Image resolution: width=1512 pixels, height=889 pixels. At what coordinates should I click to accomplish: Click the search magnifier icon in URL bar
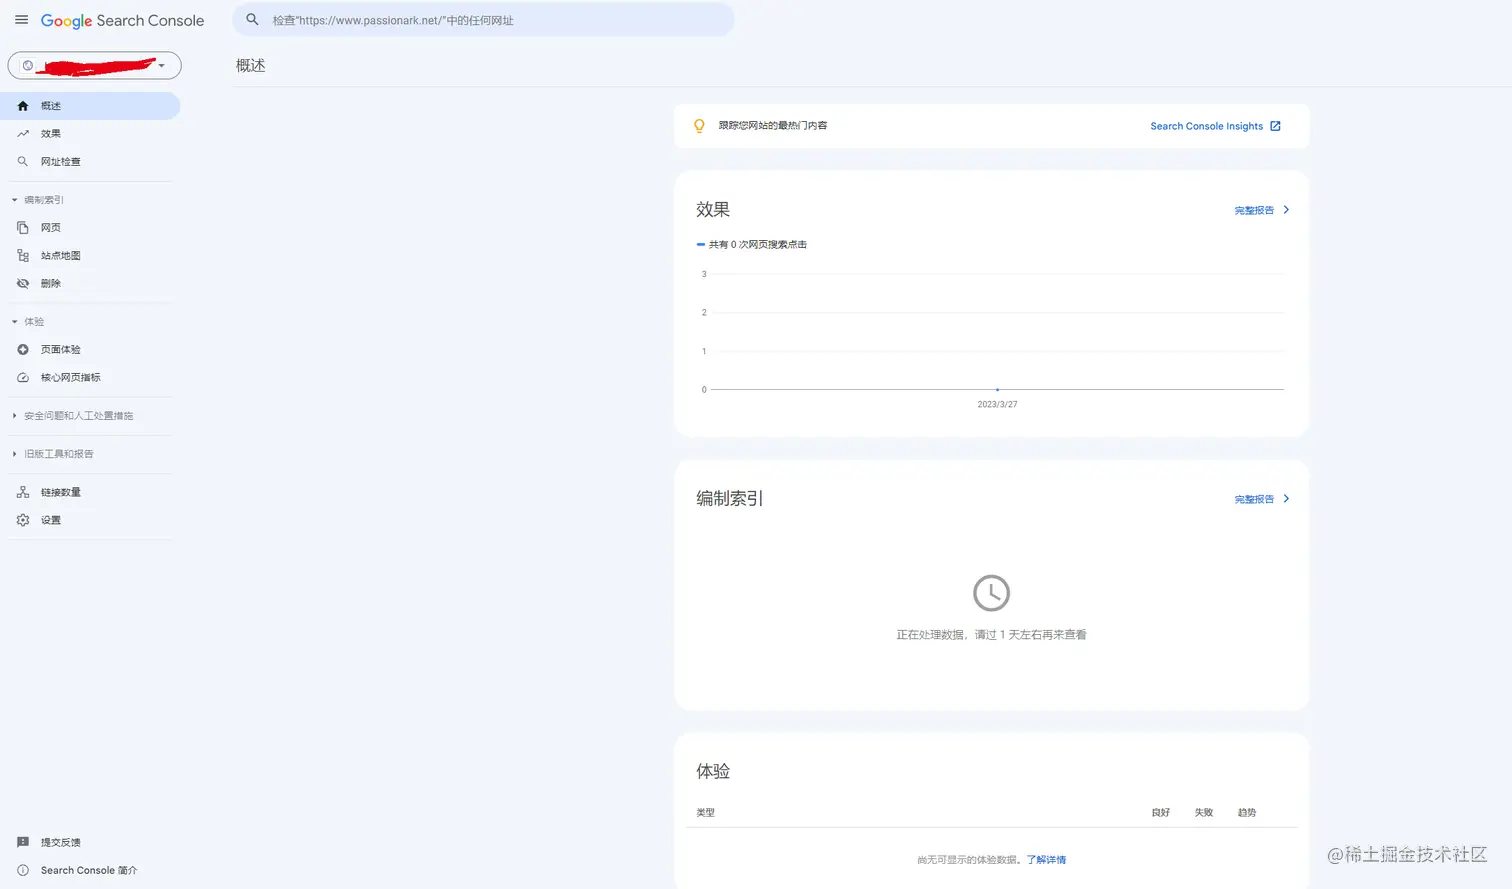click(x=252, y=19)
